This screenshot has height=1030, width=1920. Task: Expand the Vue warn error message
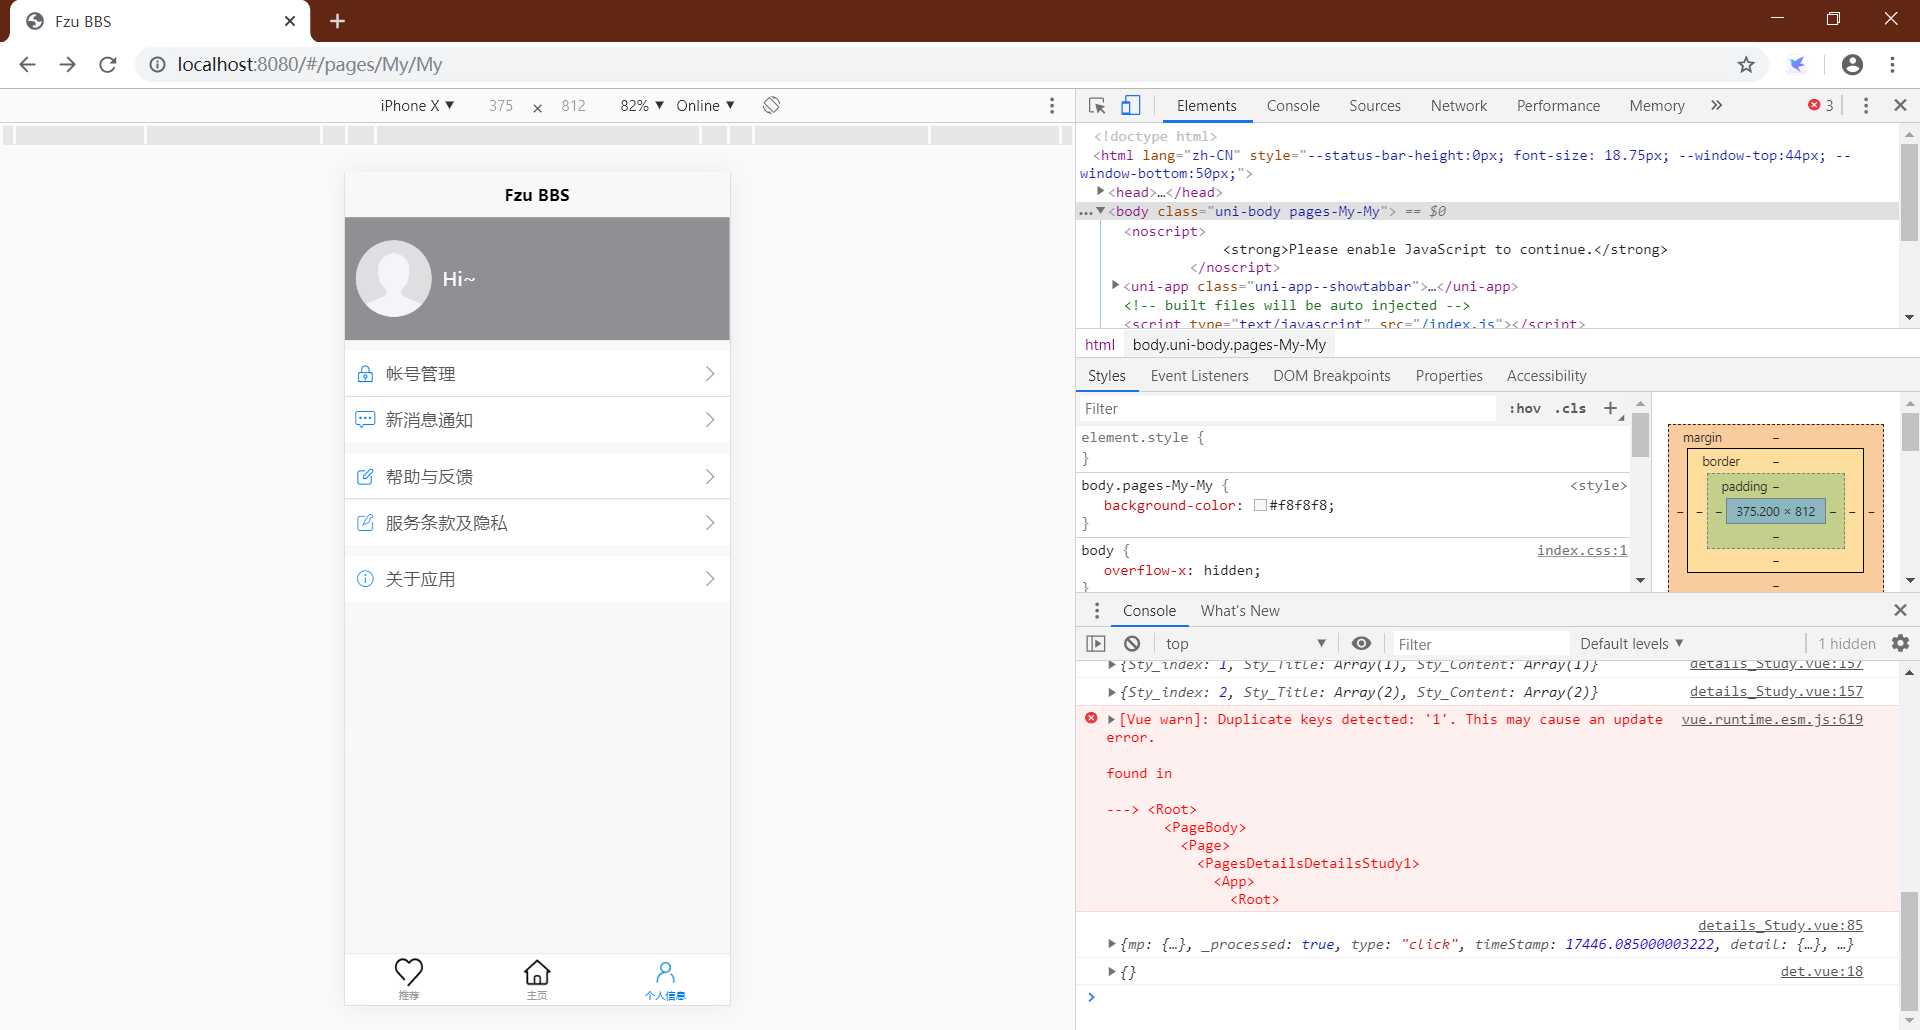(x=1111, y=719)
